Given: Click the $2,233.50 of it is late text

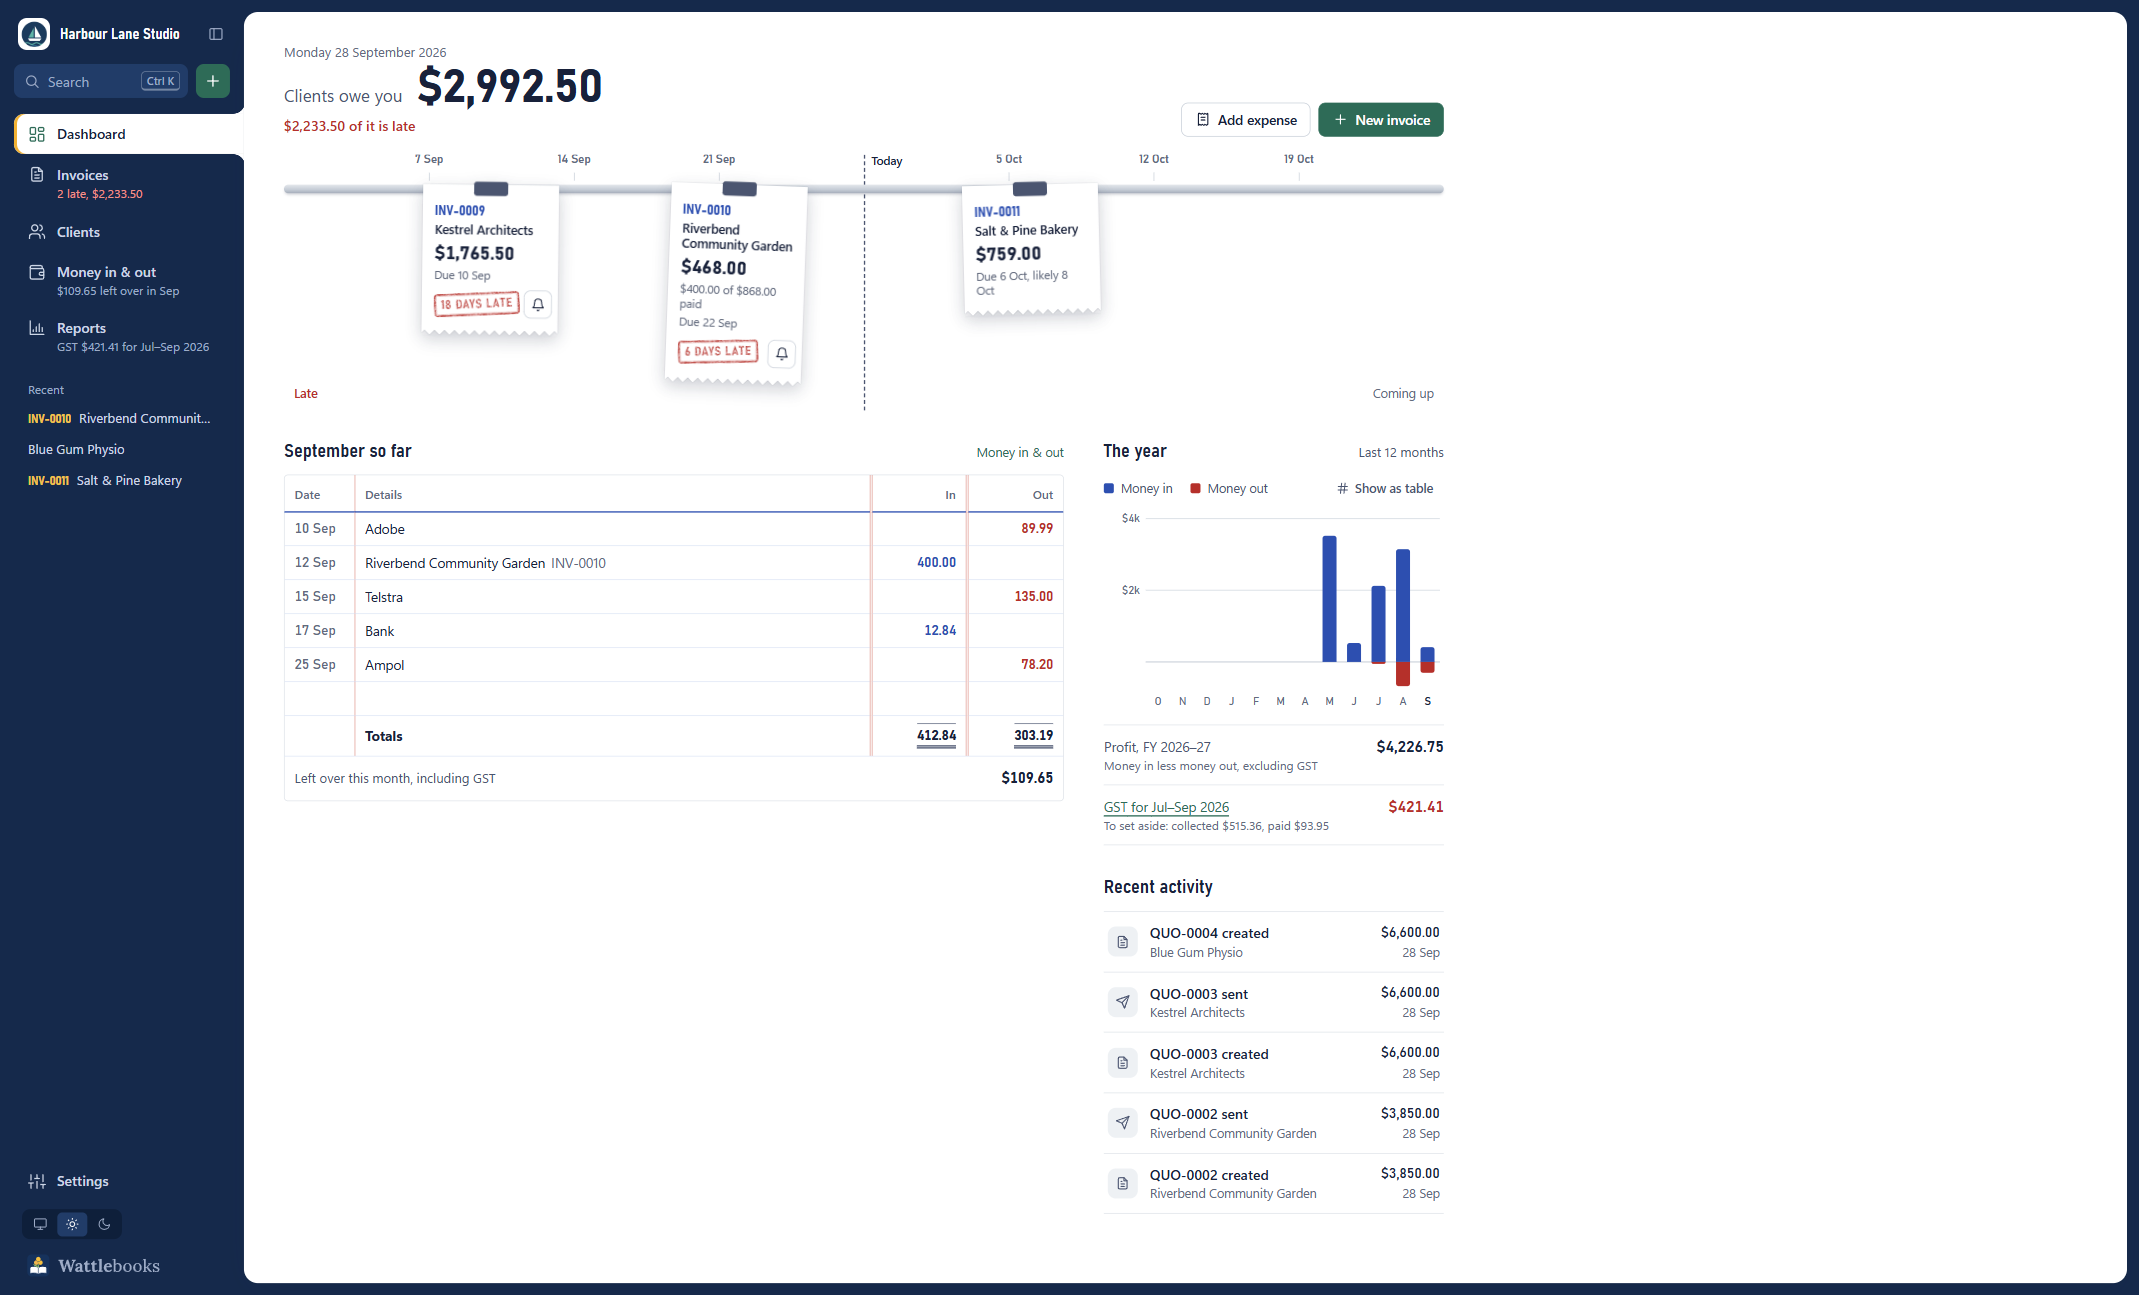Looking at the screenshot, I should (x=349, y=126).
